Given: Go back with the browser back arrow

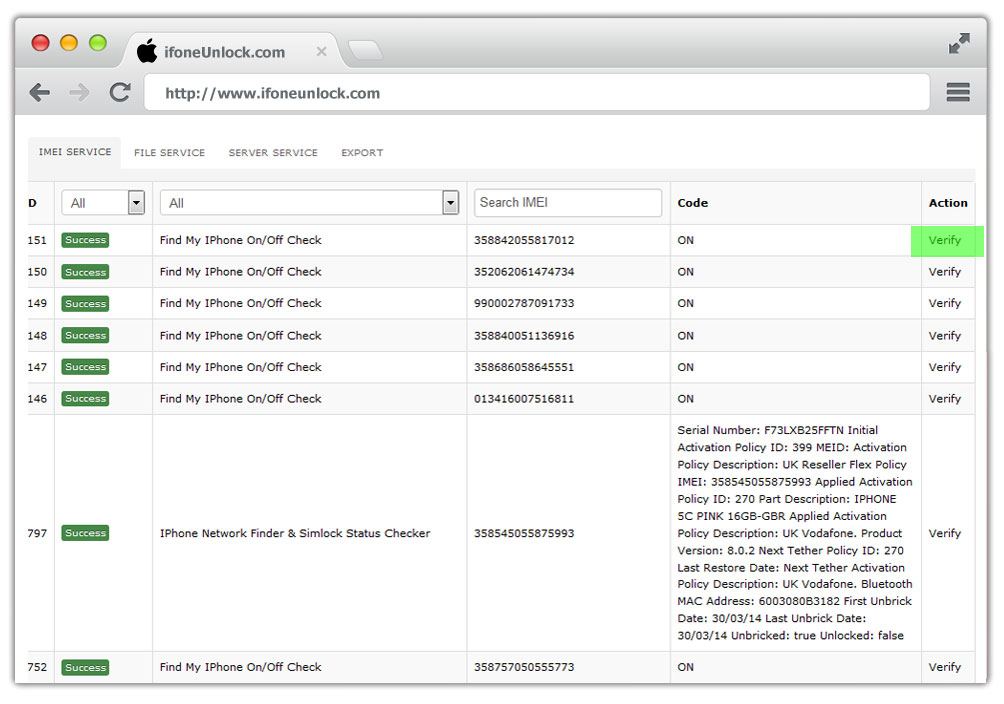Looking at the screenshot, I should (40, 93).
